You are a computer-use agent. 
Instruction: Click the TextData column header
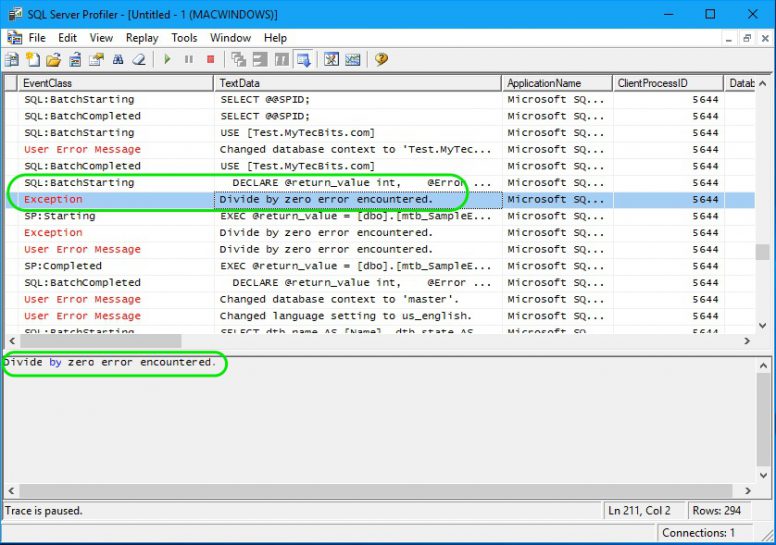click(x=357, y=83)
